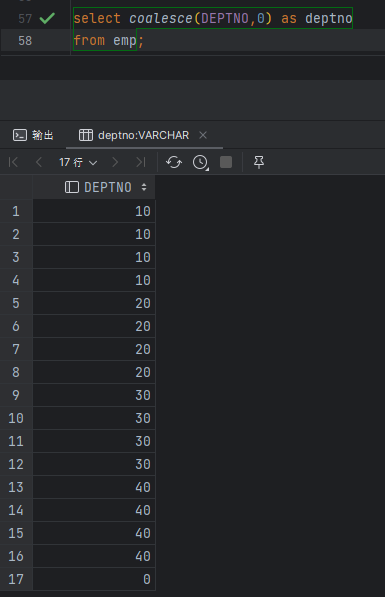Go to the next page arrow
This screenshot has width=385, height=597.
pyautogui.click(x=115, y=163)
